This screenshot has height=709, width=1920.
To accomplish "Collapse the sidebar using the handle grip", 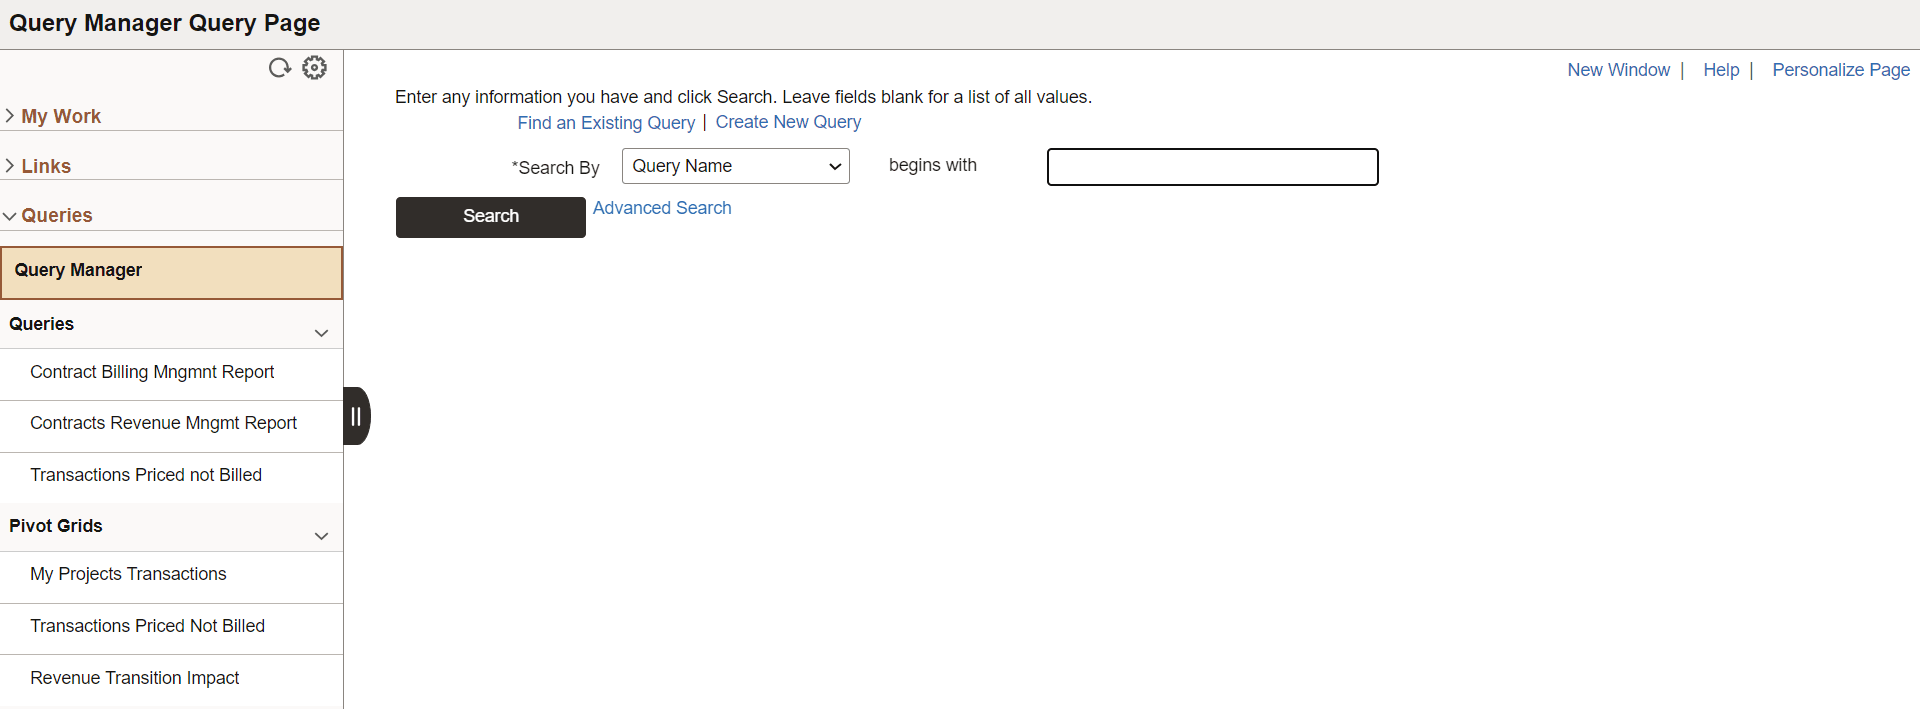I will point(357,416).
